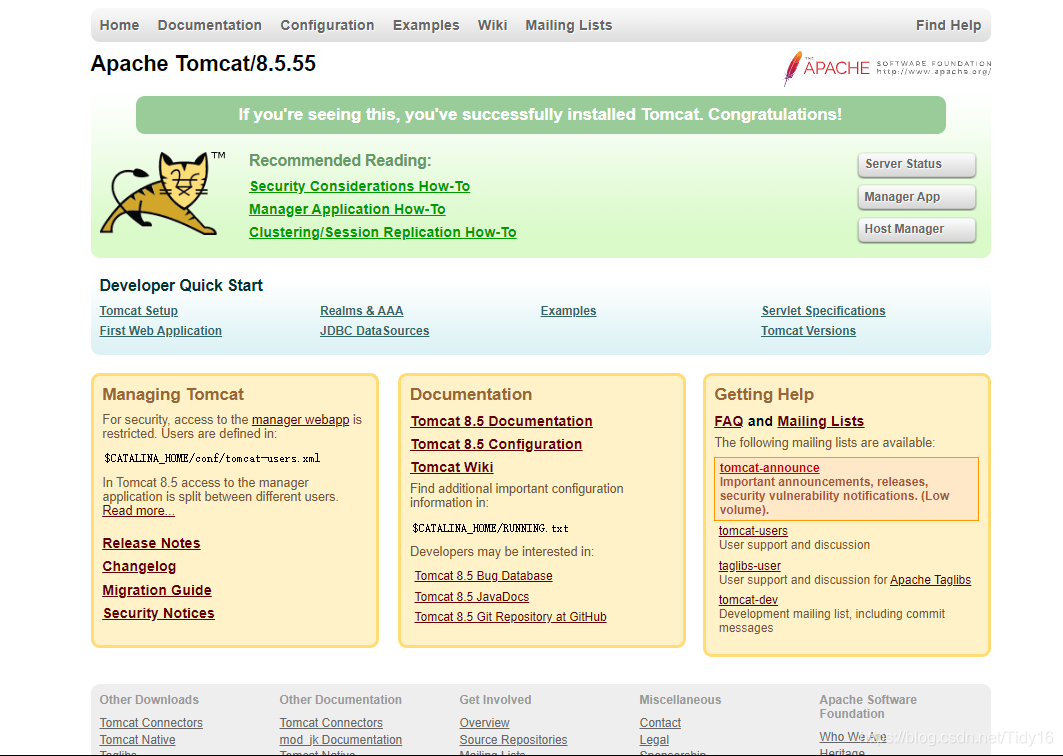Open Legal link under Miscellaneous
The image size is (1063, 756).
(654, 740)
